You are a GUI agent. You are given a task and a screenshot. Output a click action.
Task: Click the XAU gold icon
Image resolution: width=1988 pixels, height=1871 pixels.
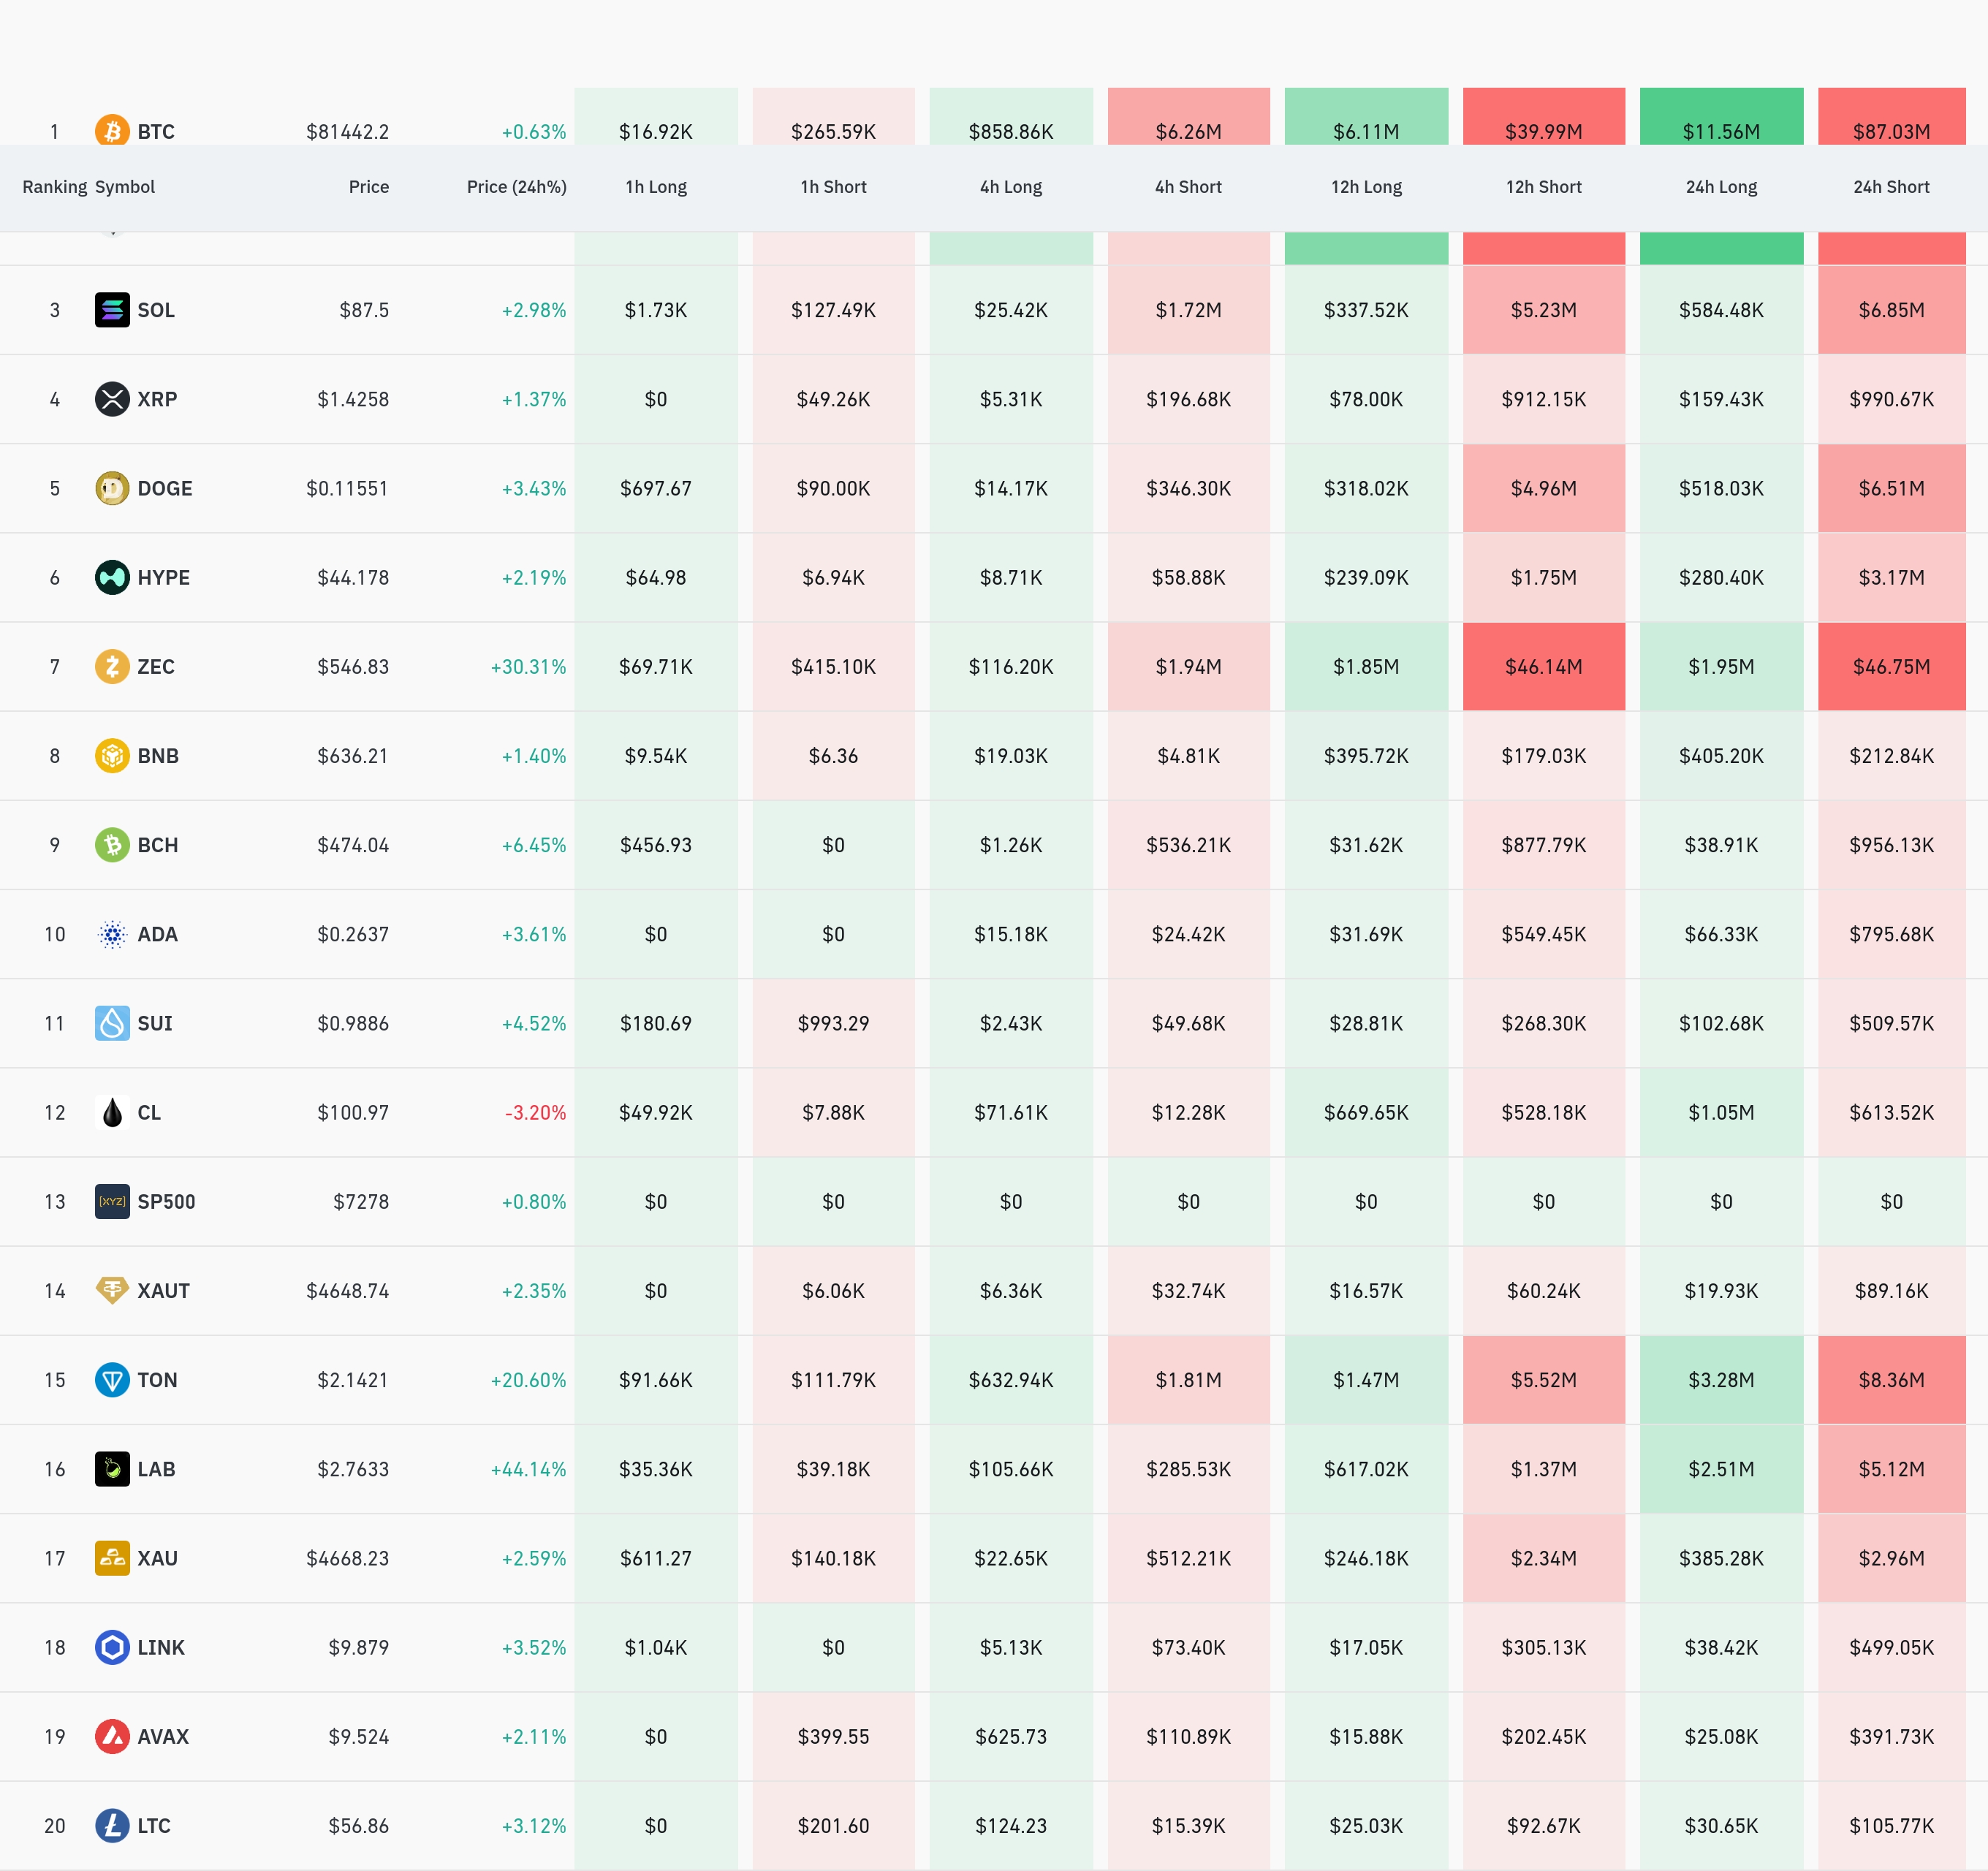pos(112,1558)
